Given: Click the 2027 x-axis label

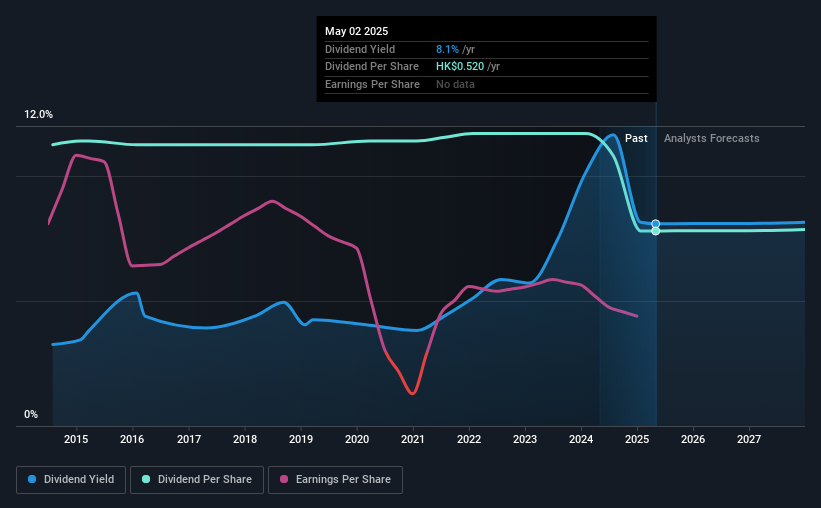Looking at the screenshot, I should click(749, 439).
